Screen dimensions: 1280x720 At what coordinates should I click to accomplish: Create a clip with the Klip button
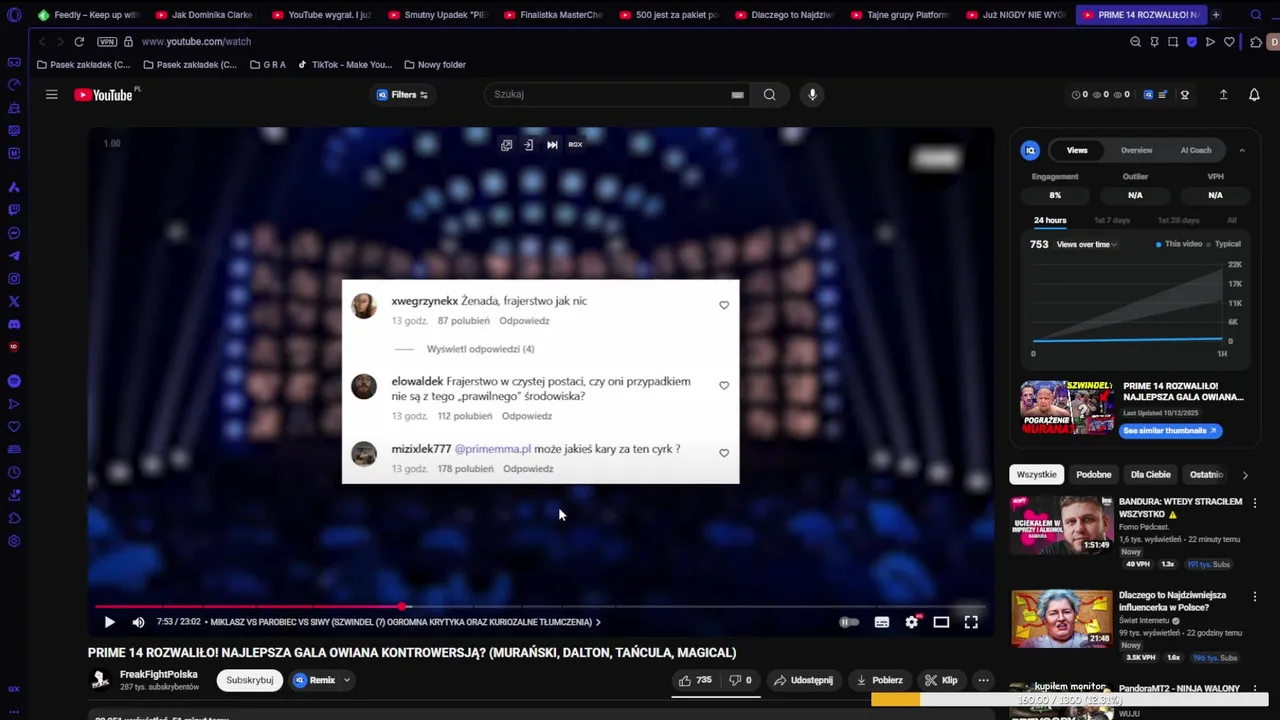pos(941,680)
